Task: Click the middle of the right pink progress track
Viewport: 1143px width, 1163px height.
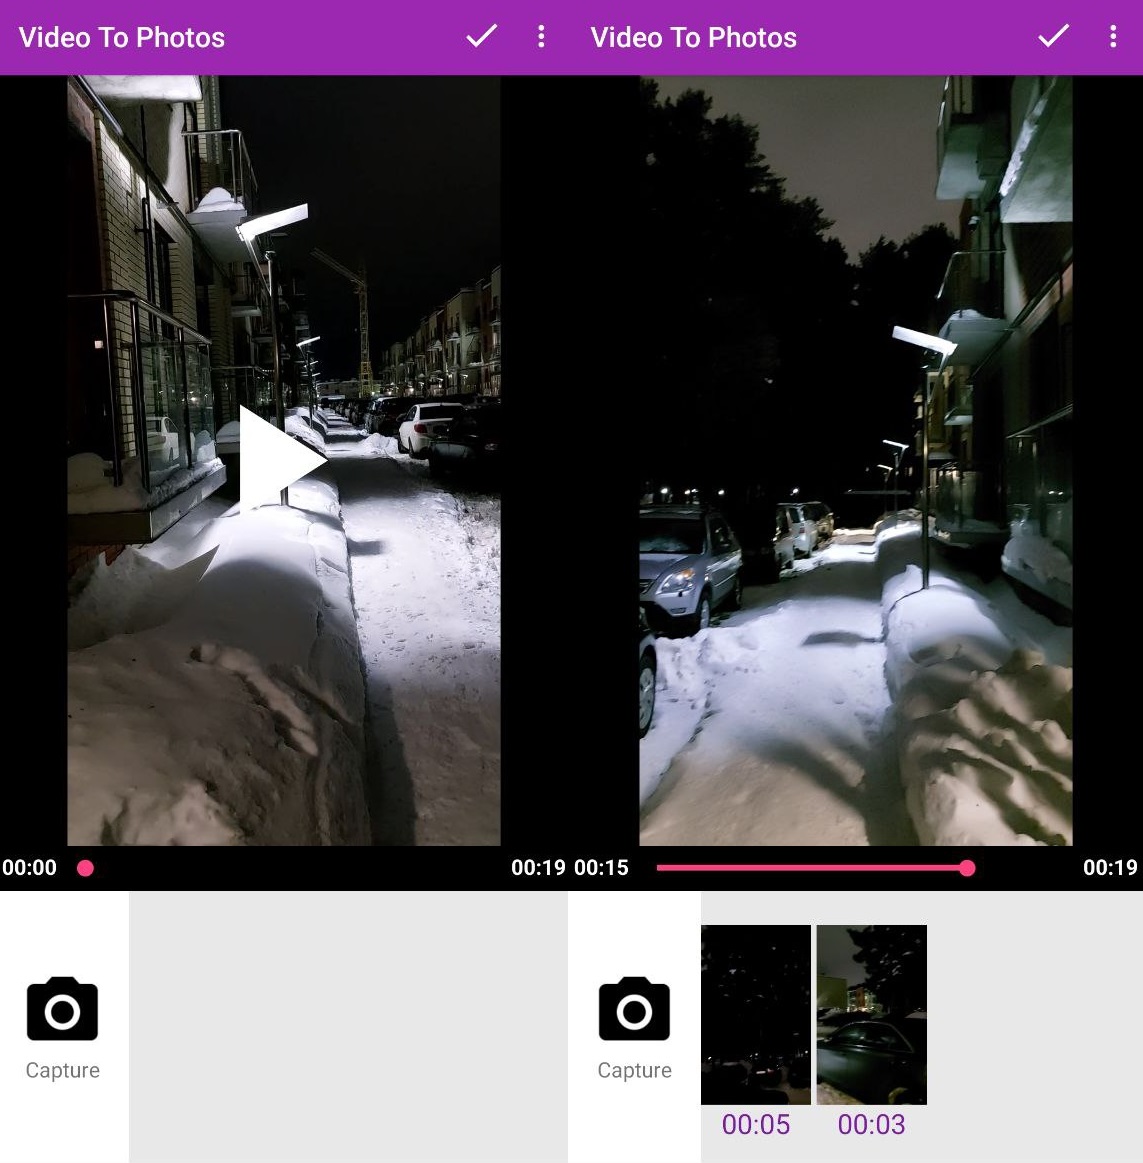Action: [x=810, y=868]
